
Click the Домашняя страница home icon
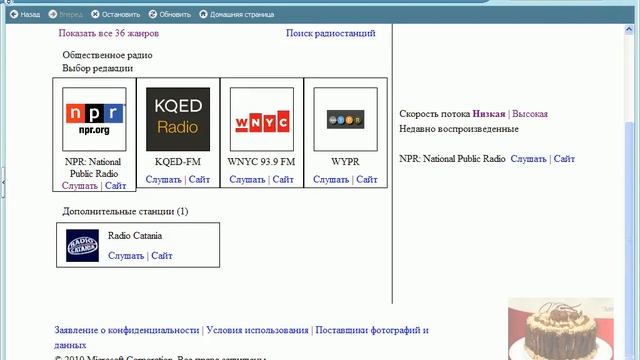click(203, 14)
